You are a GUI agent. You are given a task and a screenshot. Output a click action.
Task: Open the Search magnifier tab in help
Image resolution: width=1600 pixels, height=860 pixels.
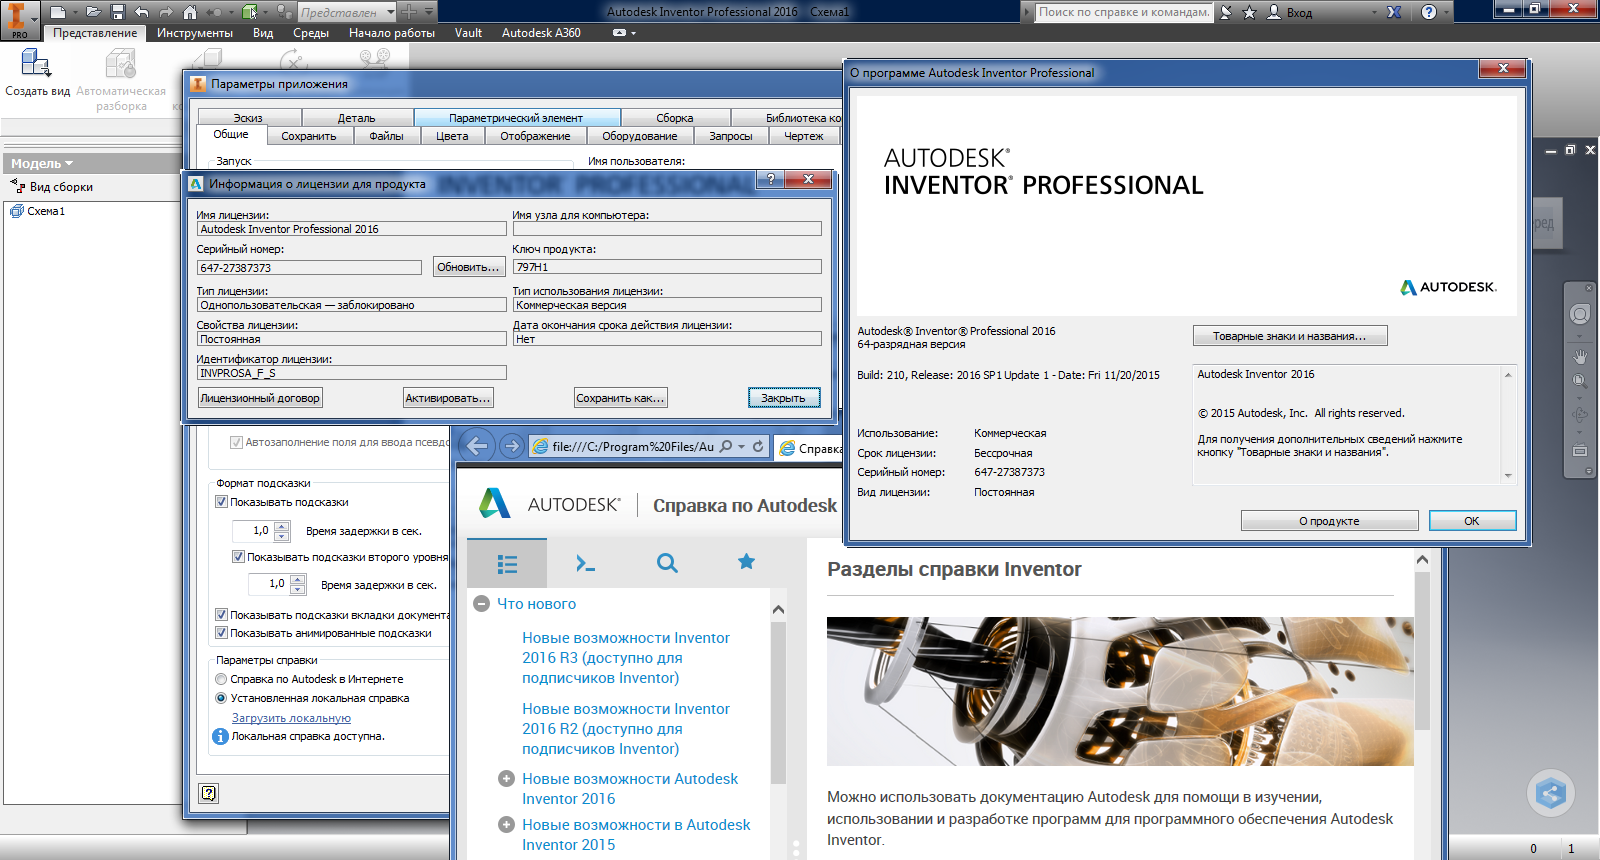(x=667, y=564)
